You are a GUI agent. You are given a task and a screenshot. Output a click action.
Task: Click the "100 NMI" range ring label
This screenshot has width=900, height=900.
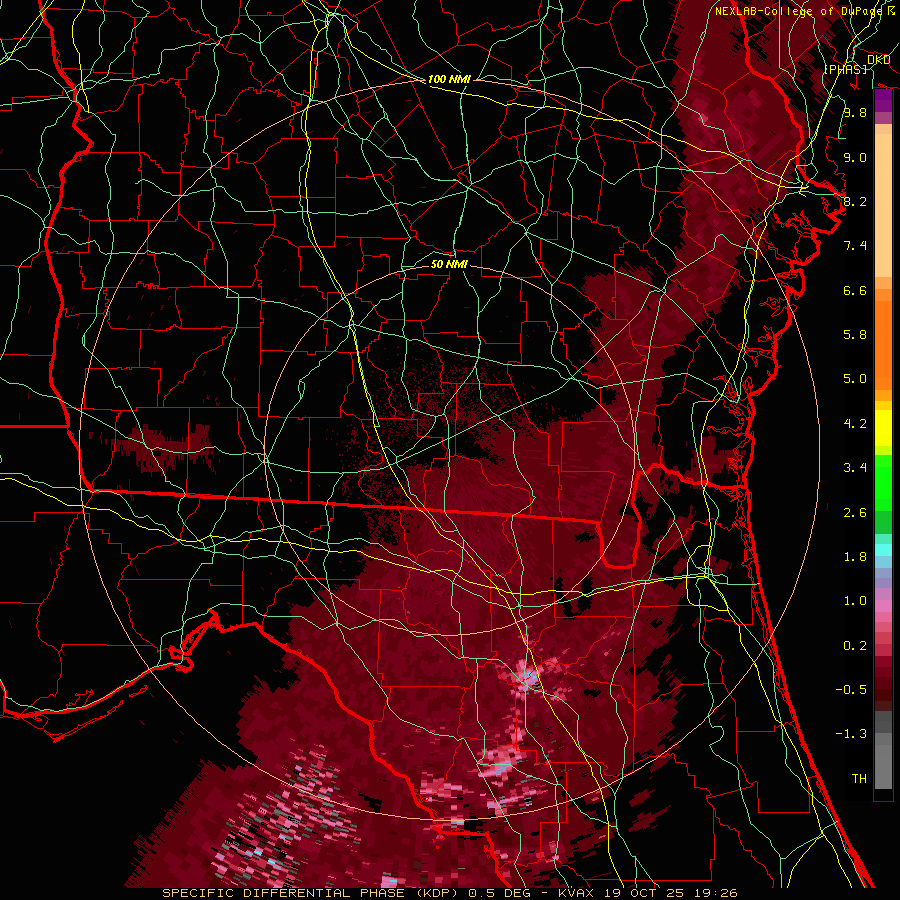[449, 79]
